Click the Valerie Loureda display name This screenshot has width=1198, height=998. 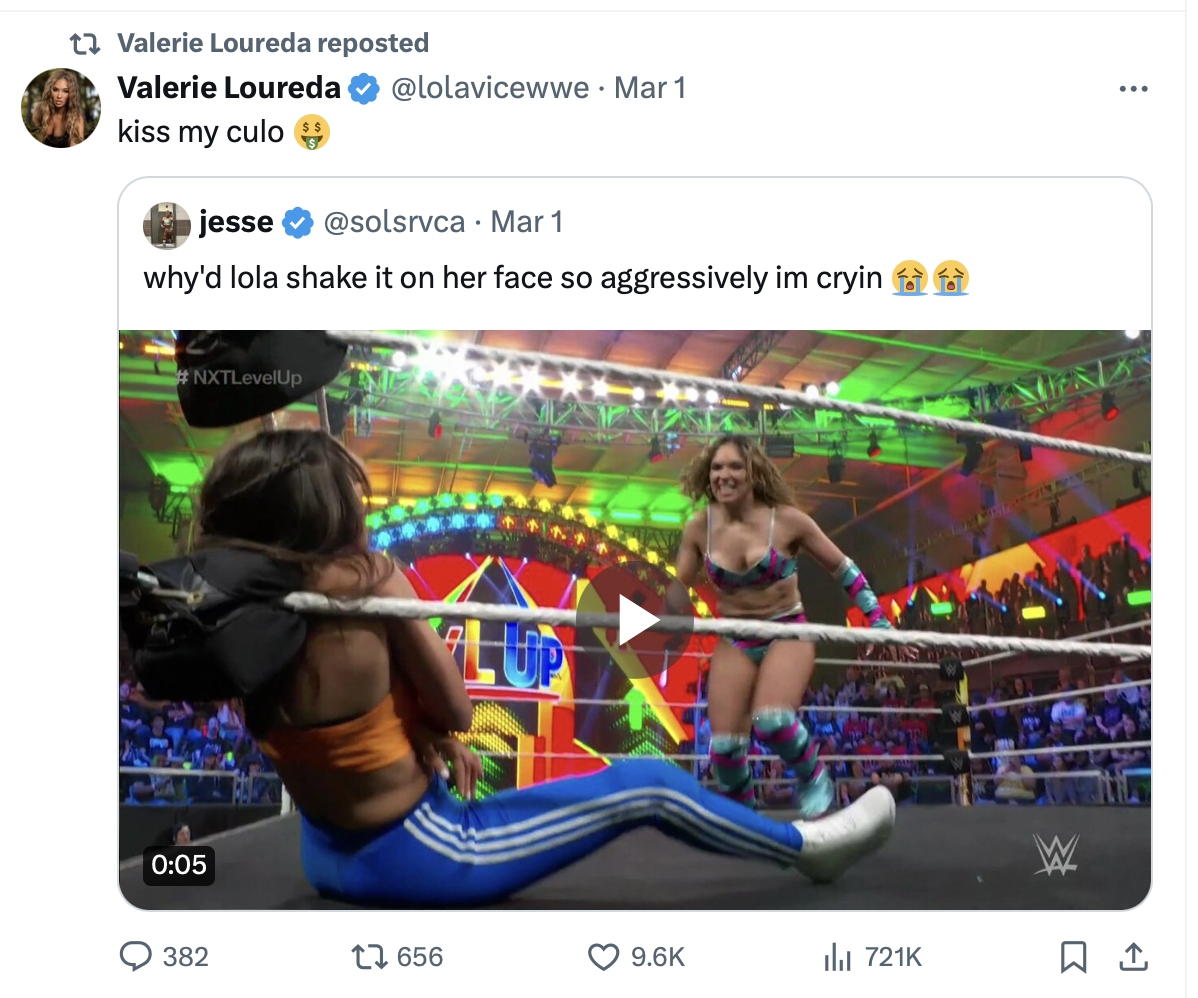pyautogui.click(x=229, y=88)
